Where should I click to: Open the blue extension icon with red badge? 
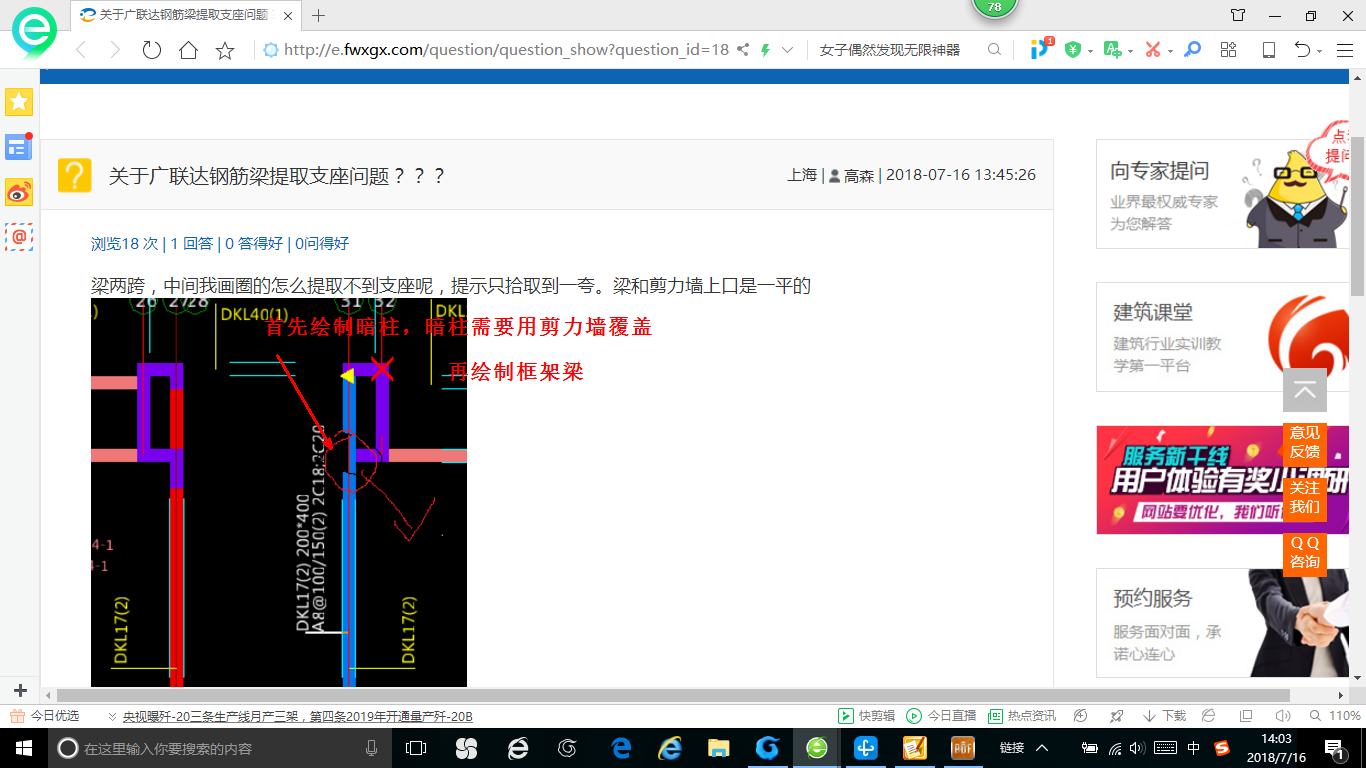click(1041, 49)
